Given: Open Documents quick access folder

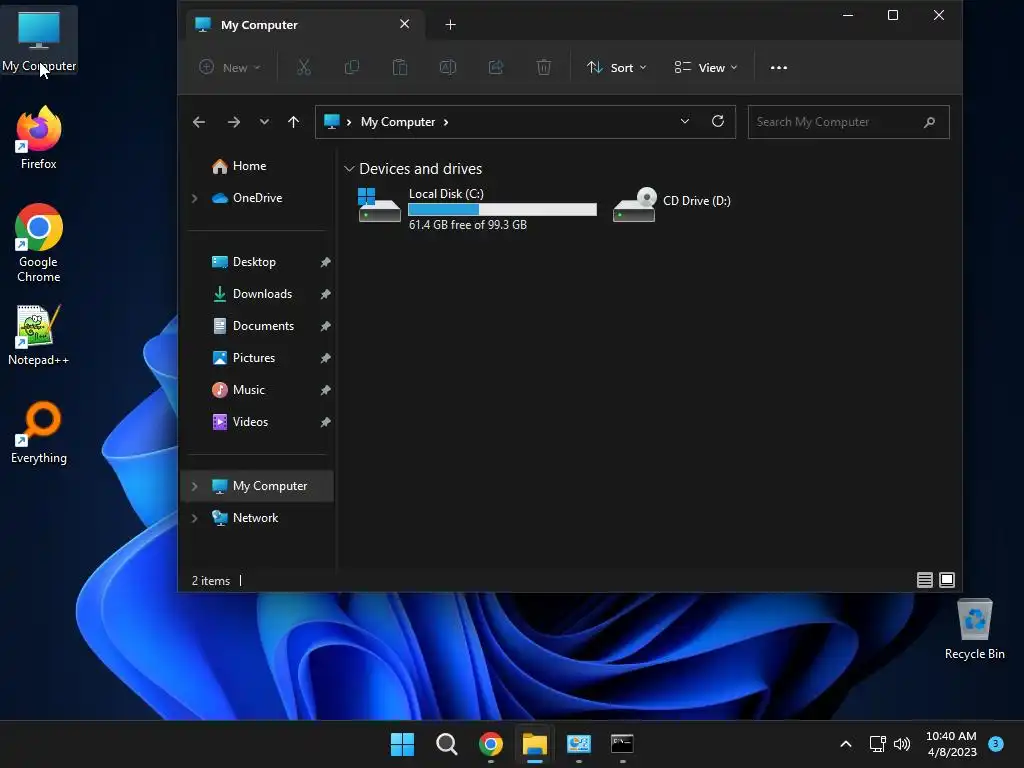Looking at the screenshot, I should [254, 326].
